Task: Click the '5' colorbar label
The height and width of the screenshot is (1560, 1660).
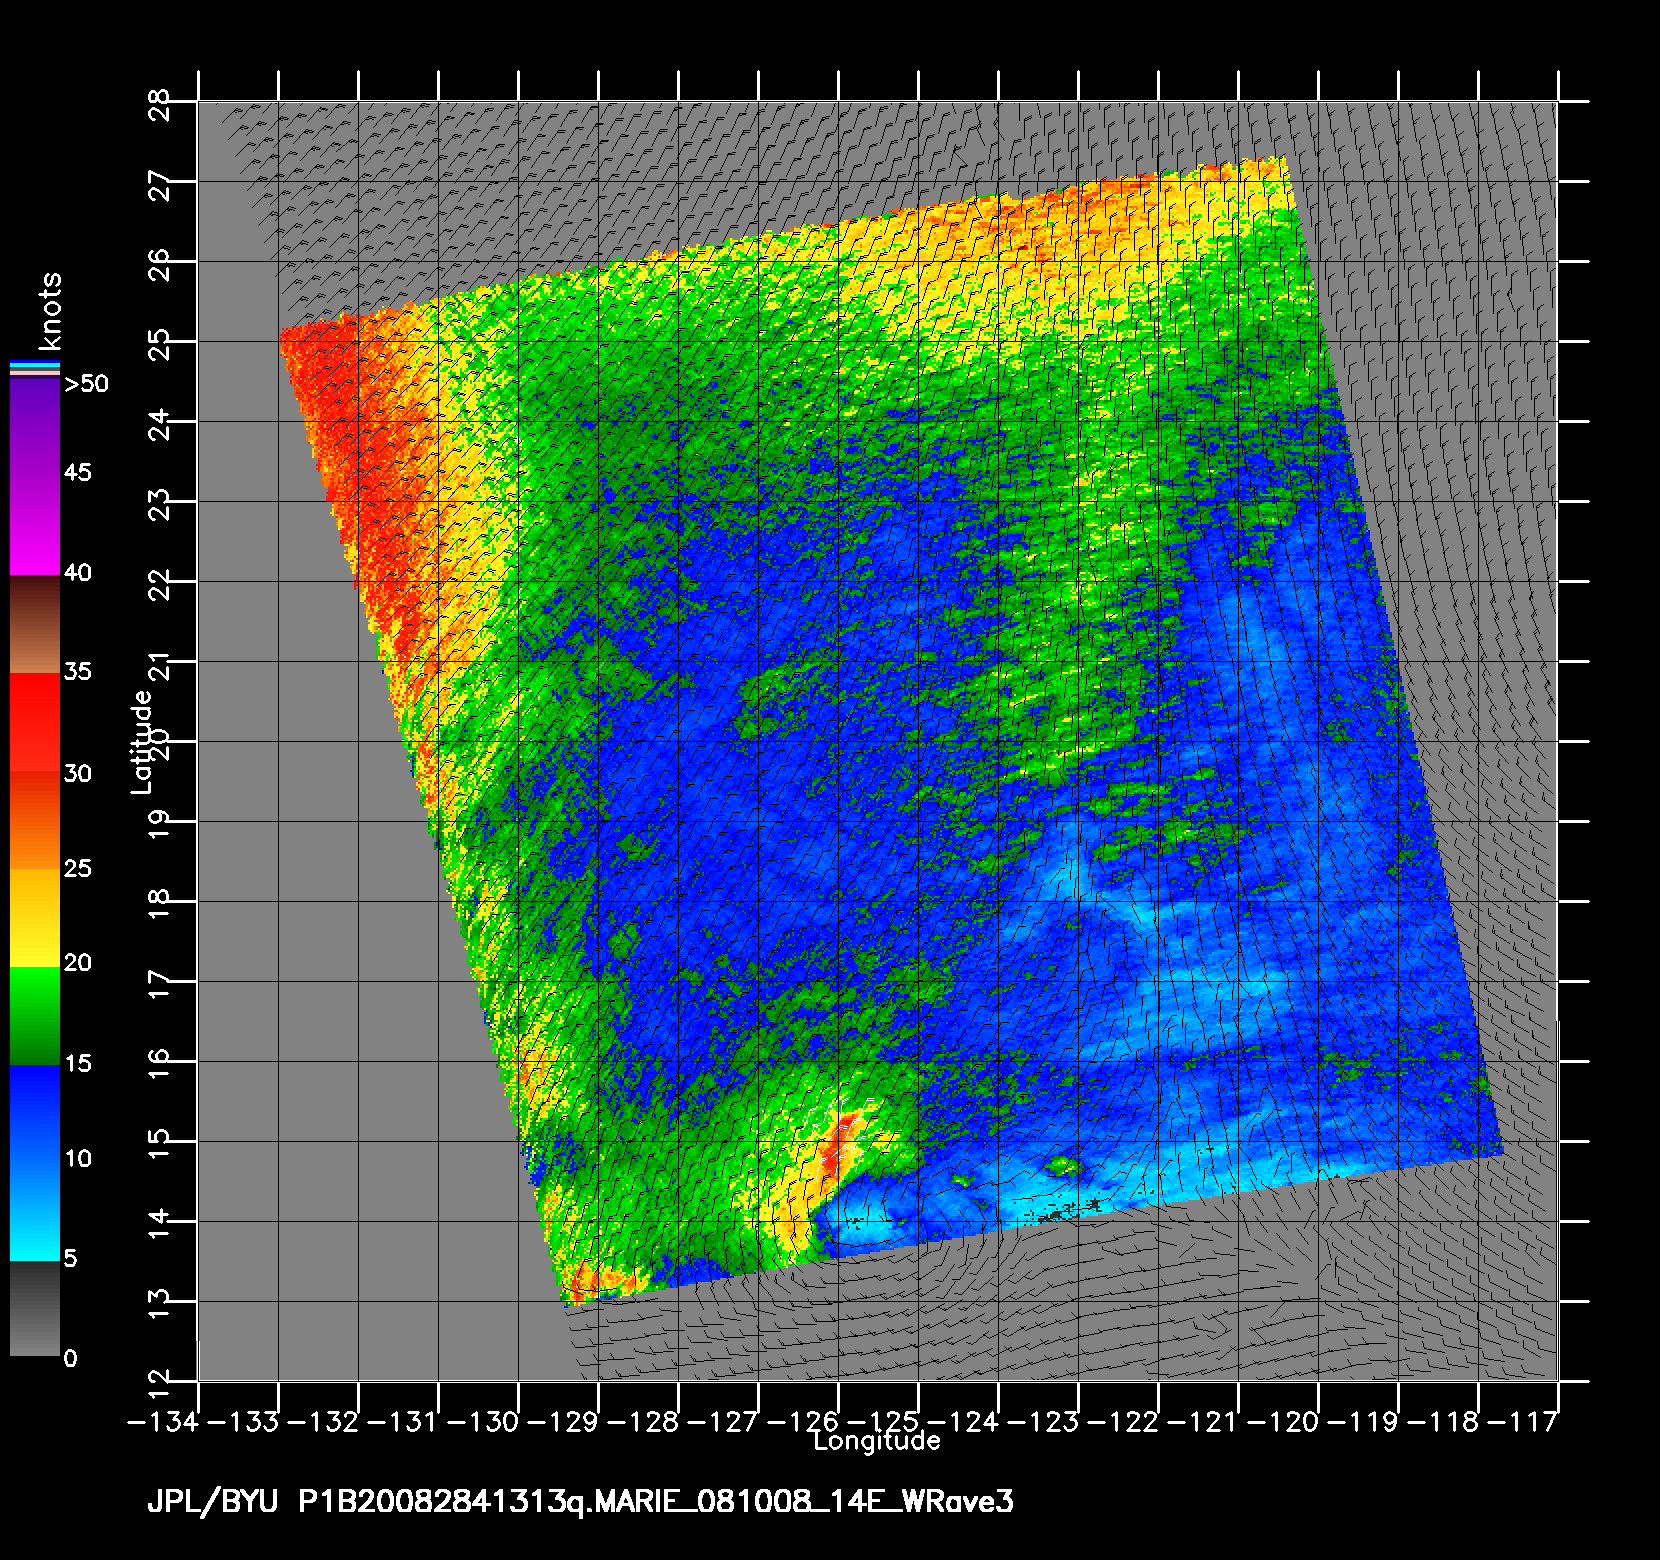Action: pyautogui.click(x=70, y=1258)
